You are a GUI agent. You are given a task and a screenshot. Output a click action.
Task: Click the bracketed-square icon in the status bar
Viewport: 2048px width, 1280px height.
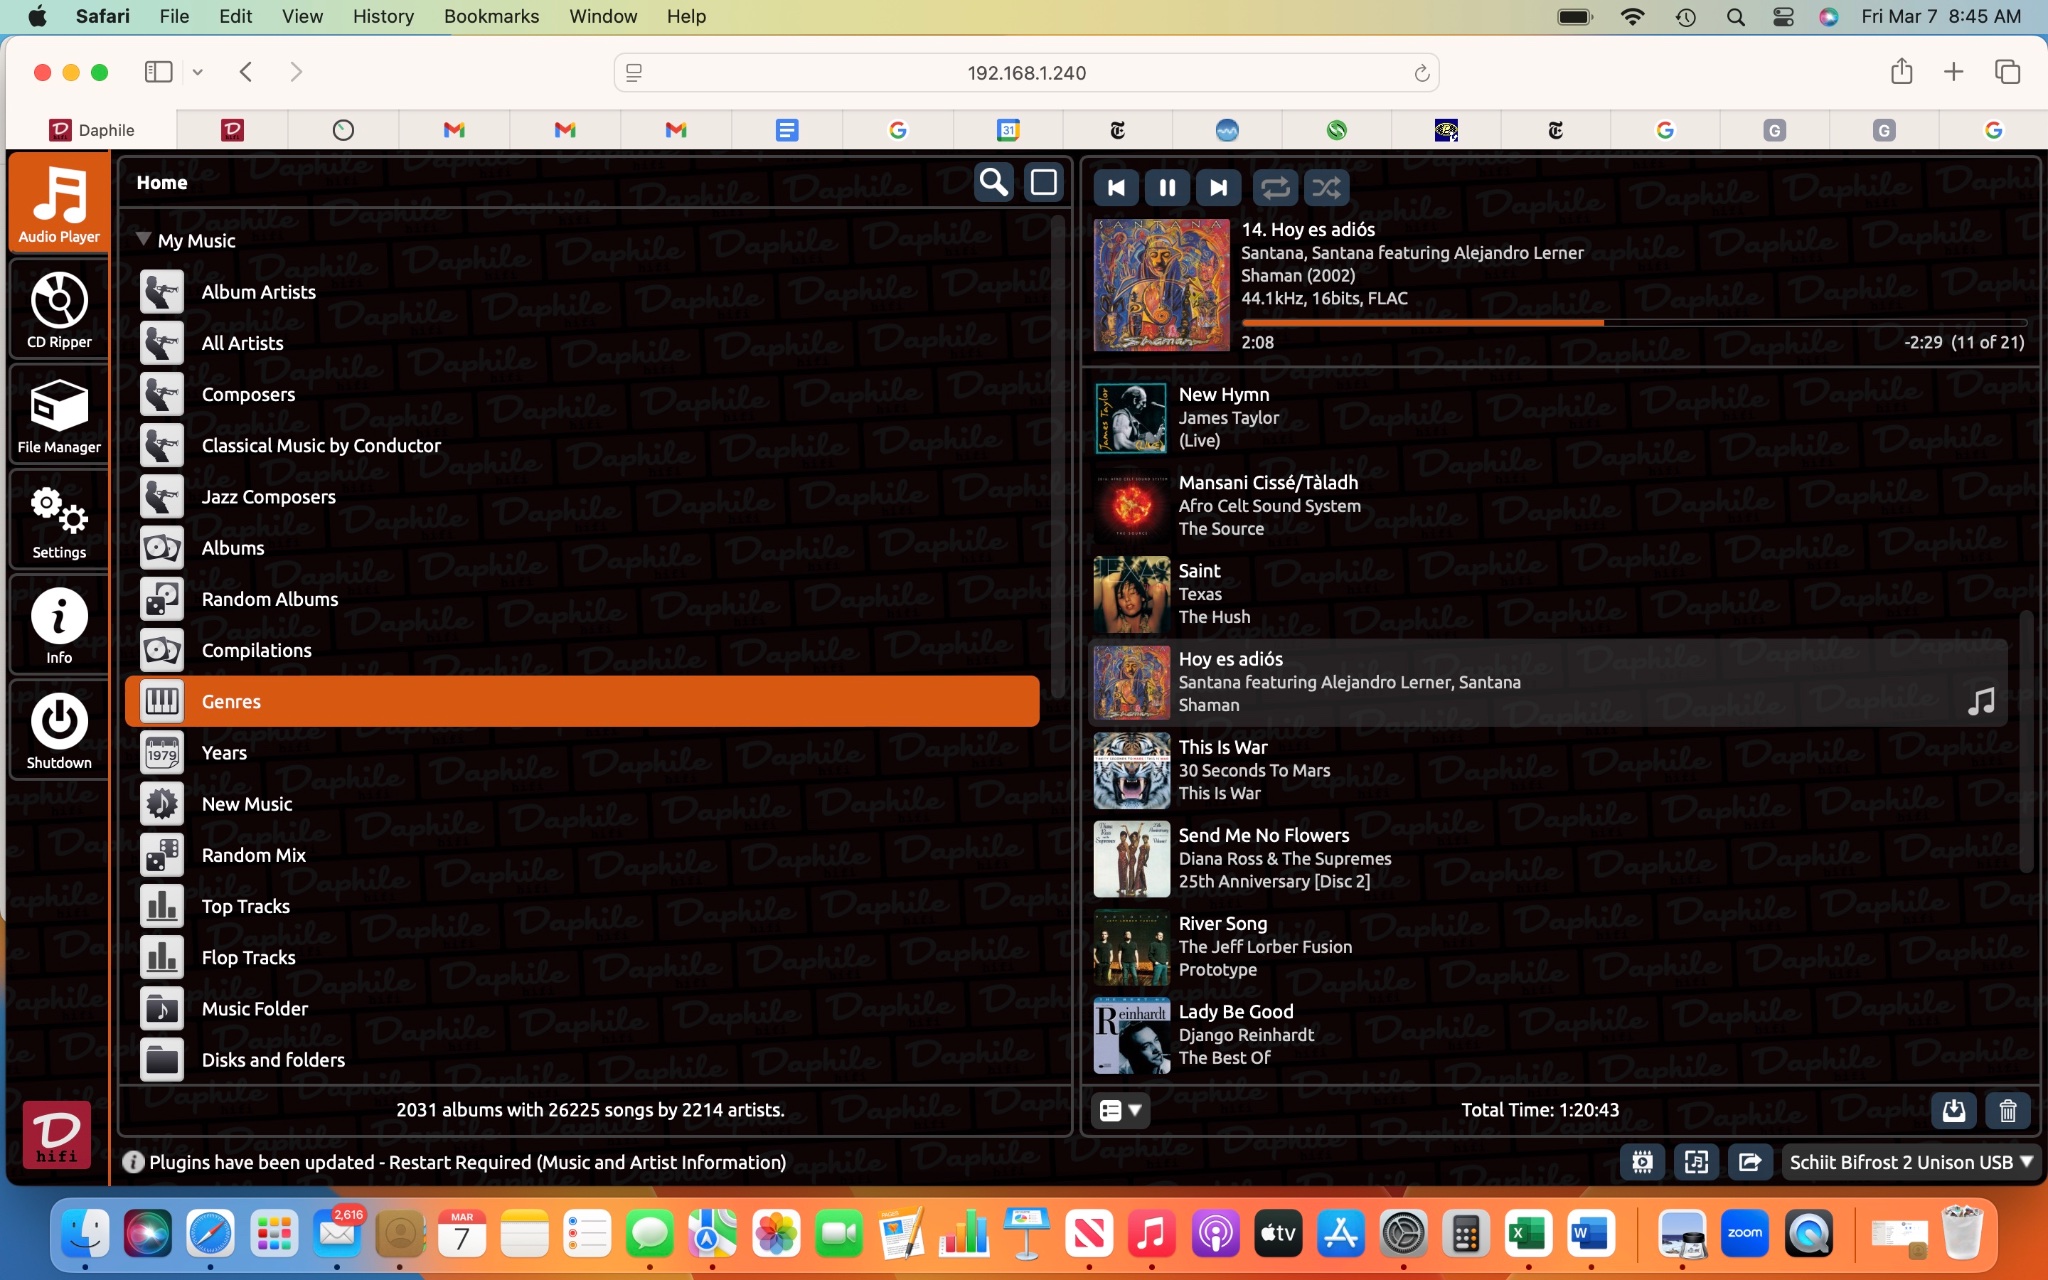(1696, 1162)
